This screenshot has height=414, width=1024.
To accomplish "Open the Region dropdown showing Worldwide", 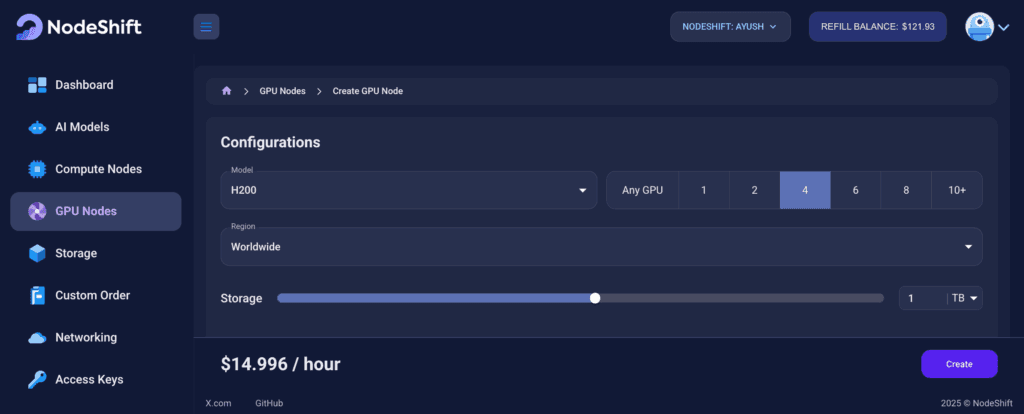I will click(x=601, y=247).
